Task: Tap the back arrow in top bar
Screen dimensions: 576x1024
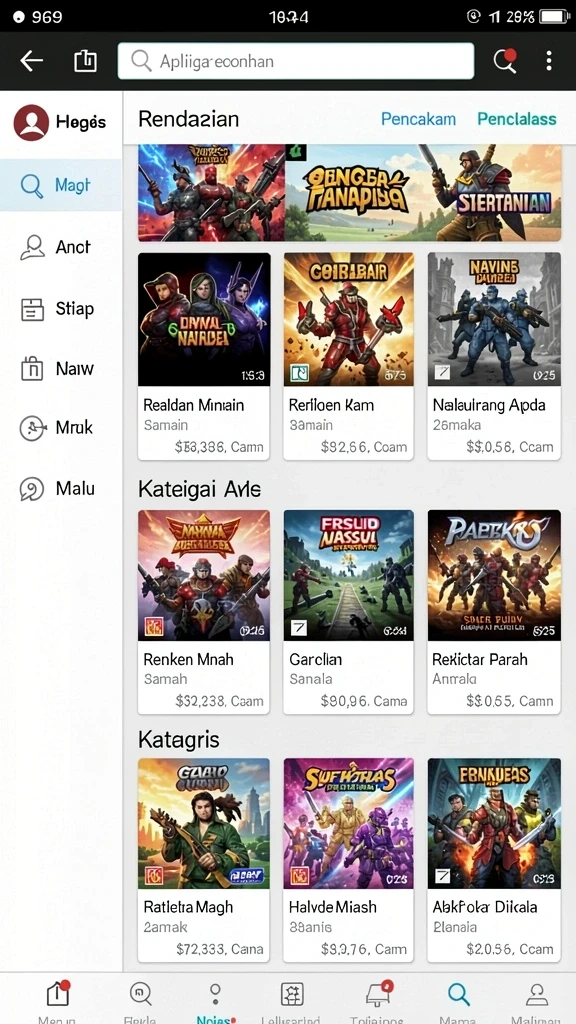Action: tap(31, 61)
